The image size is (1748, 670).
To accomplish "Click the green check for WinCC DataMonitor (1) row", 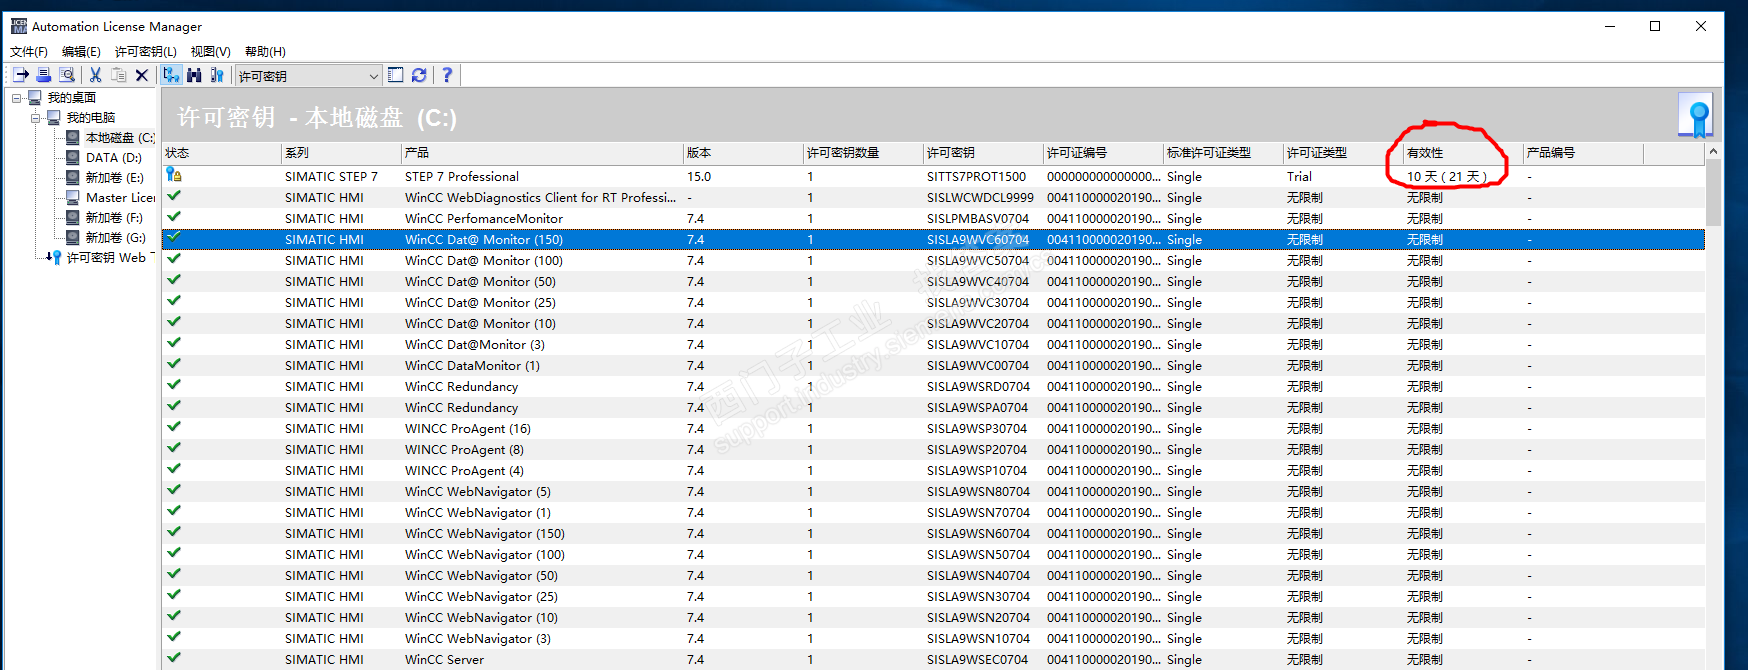I will pos(174,364).
